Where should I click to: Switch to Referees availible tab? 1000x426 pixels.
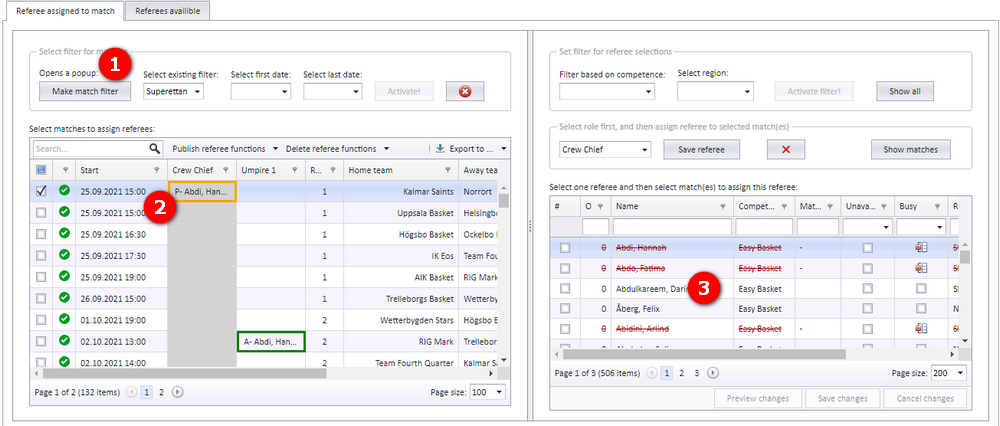click(168, 11)
